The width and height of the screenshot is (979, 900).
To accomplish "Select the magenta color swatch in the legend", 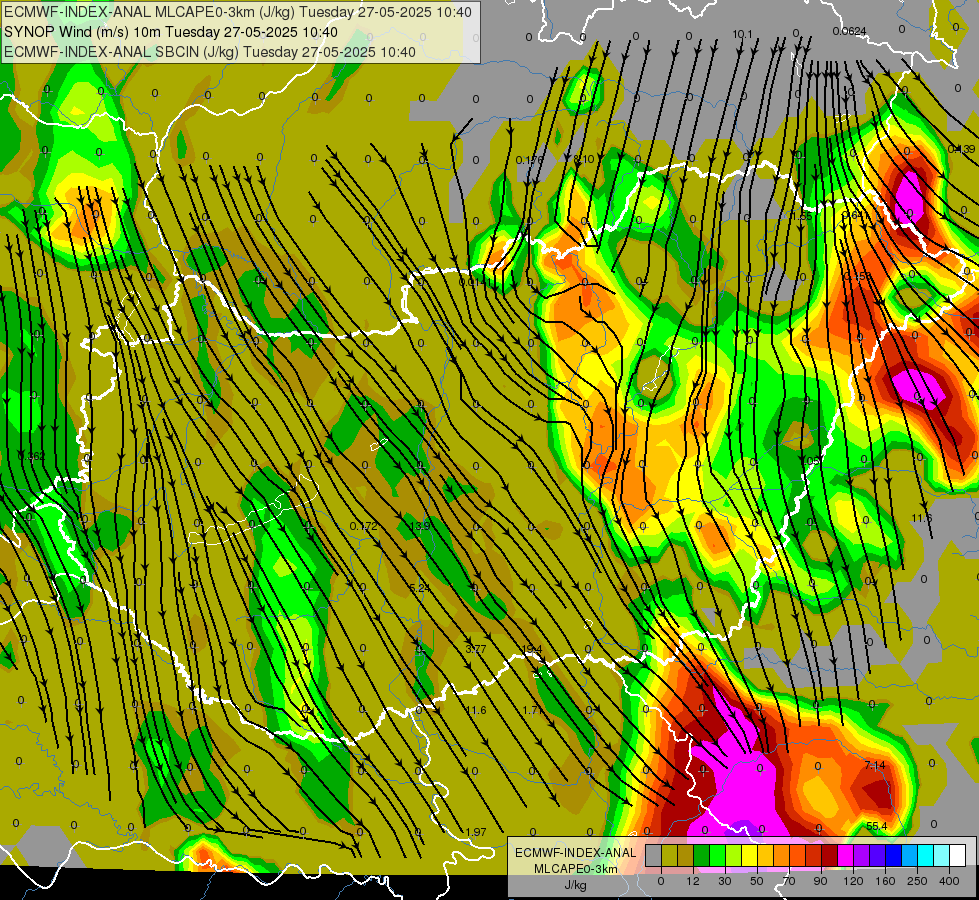I will coord(845,855).
